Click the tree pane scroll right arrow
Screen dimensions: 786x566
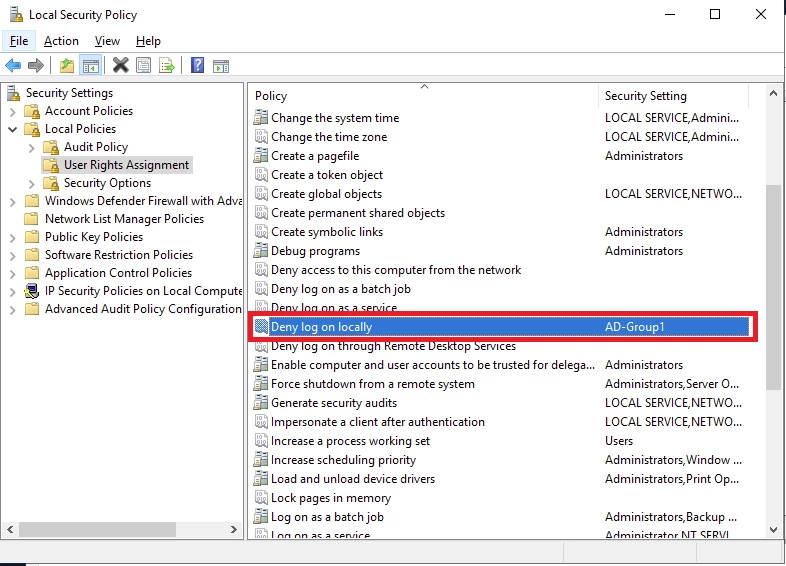(234, 529)
